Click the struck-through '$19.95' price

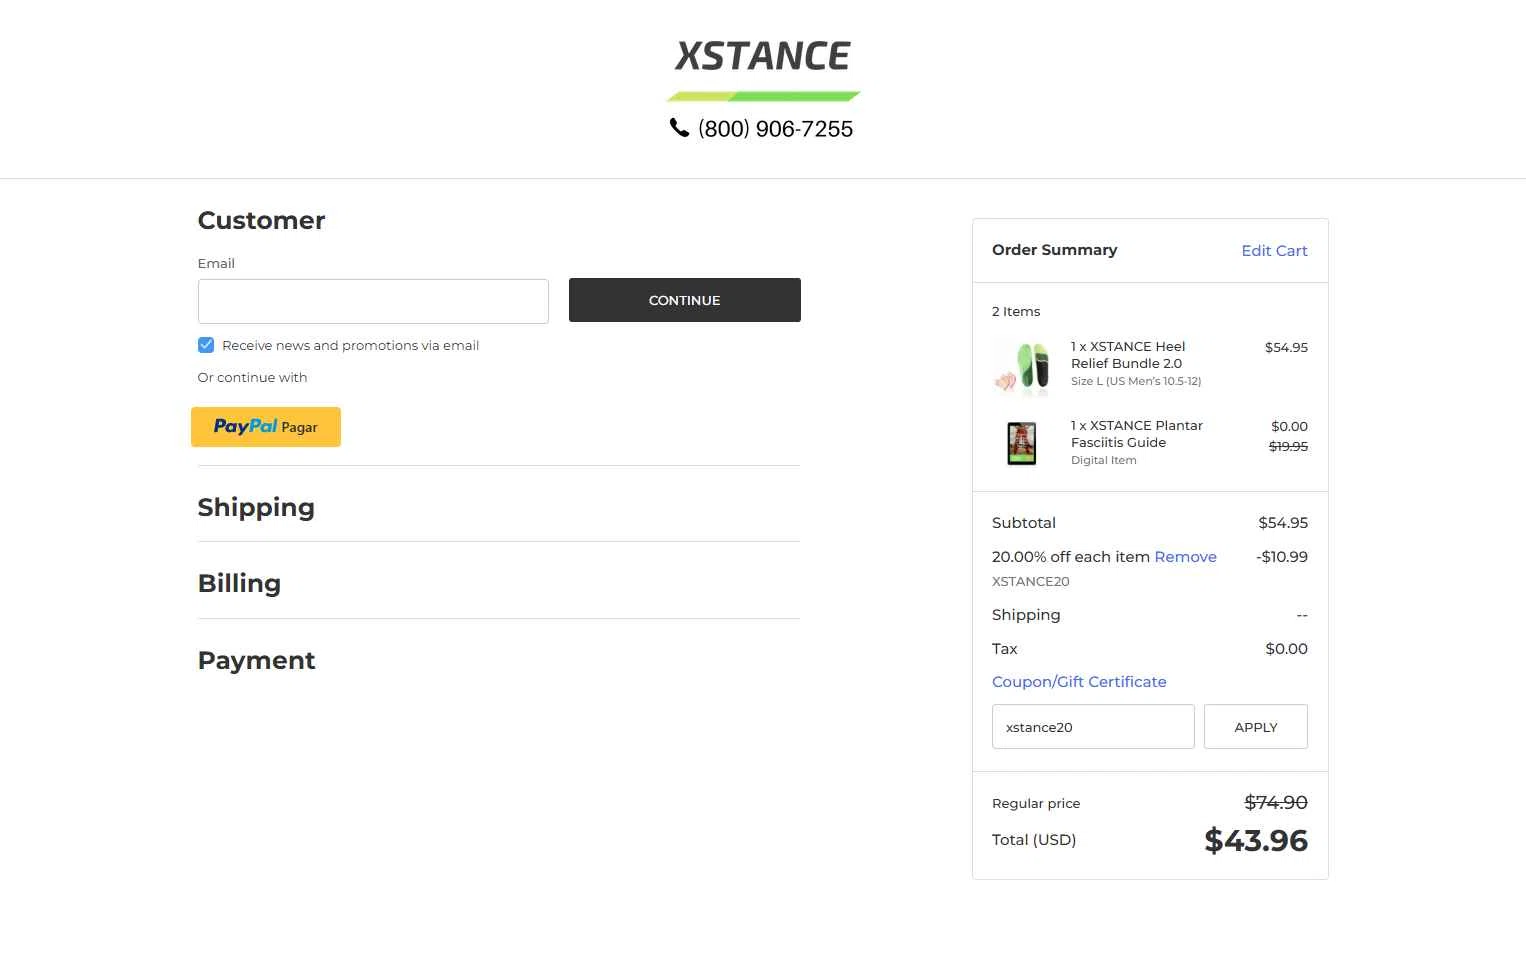[x=1288, y=447]
